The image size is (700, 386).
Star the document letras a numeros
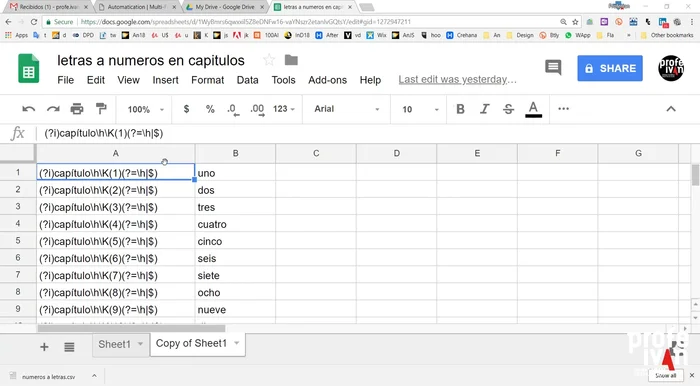[269, 60]
